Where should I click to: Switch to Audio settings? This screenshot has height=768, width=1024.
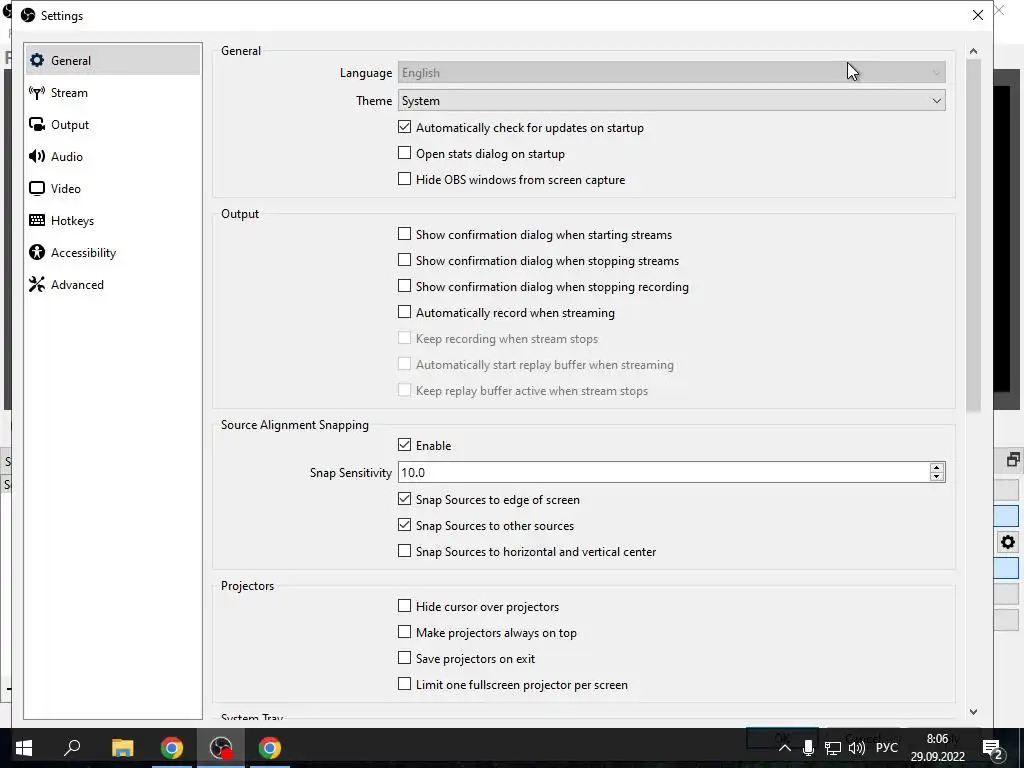(113, 156)
